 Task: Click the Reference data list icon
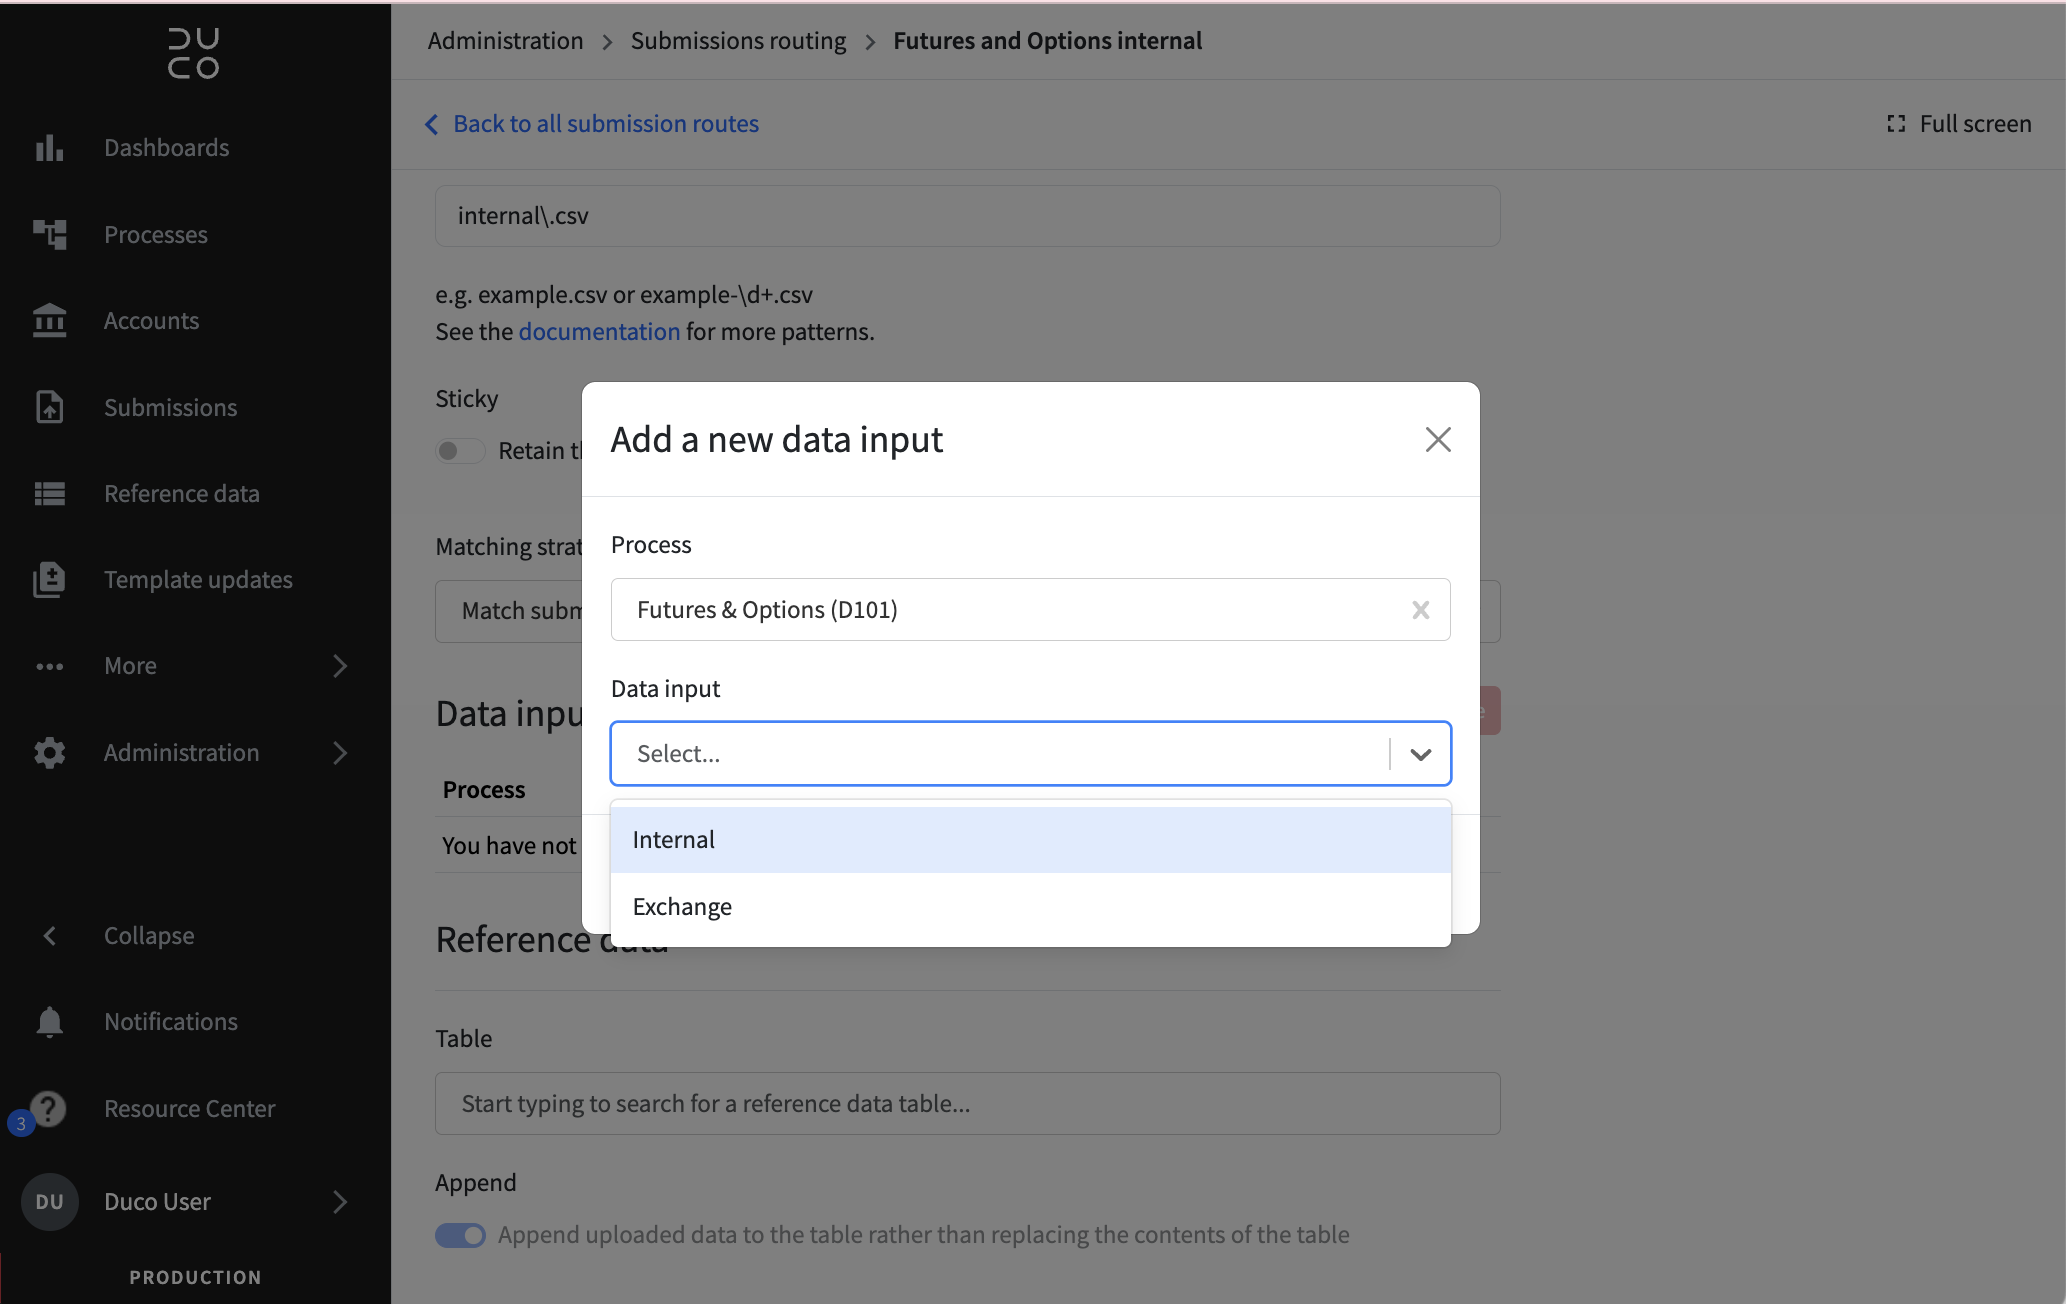[x=49, y=494]
